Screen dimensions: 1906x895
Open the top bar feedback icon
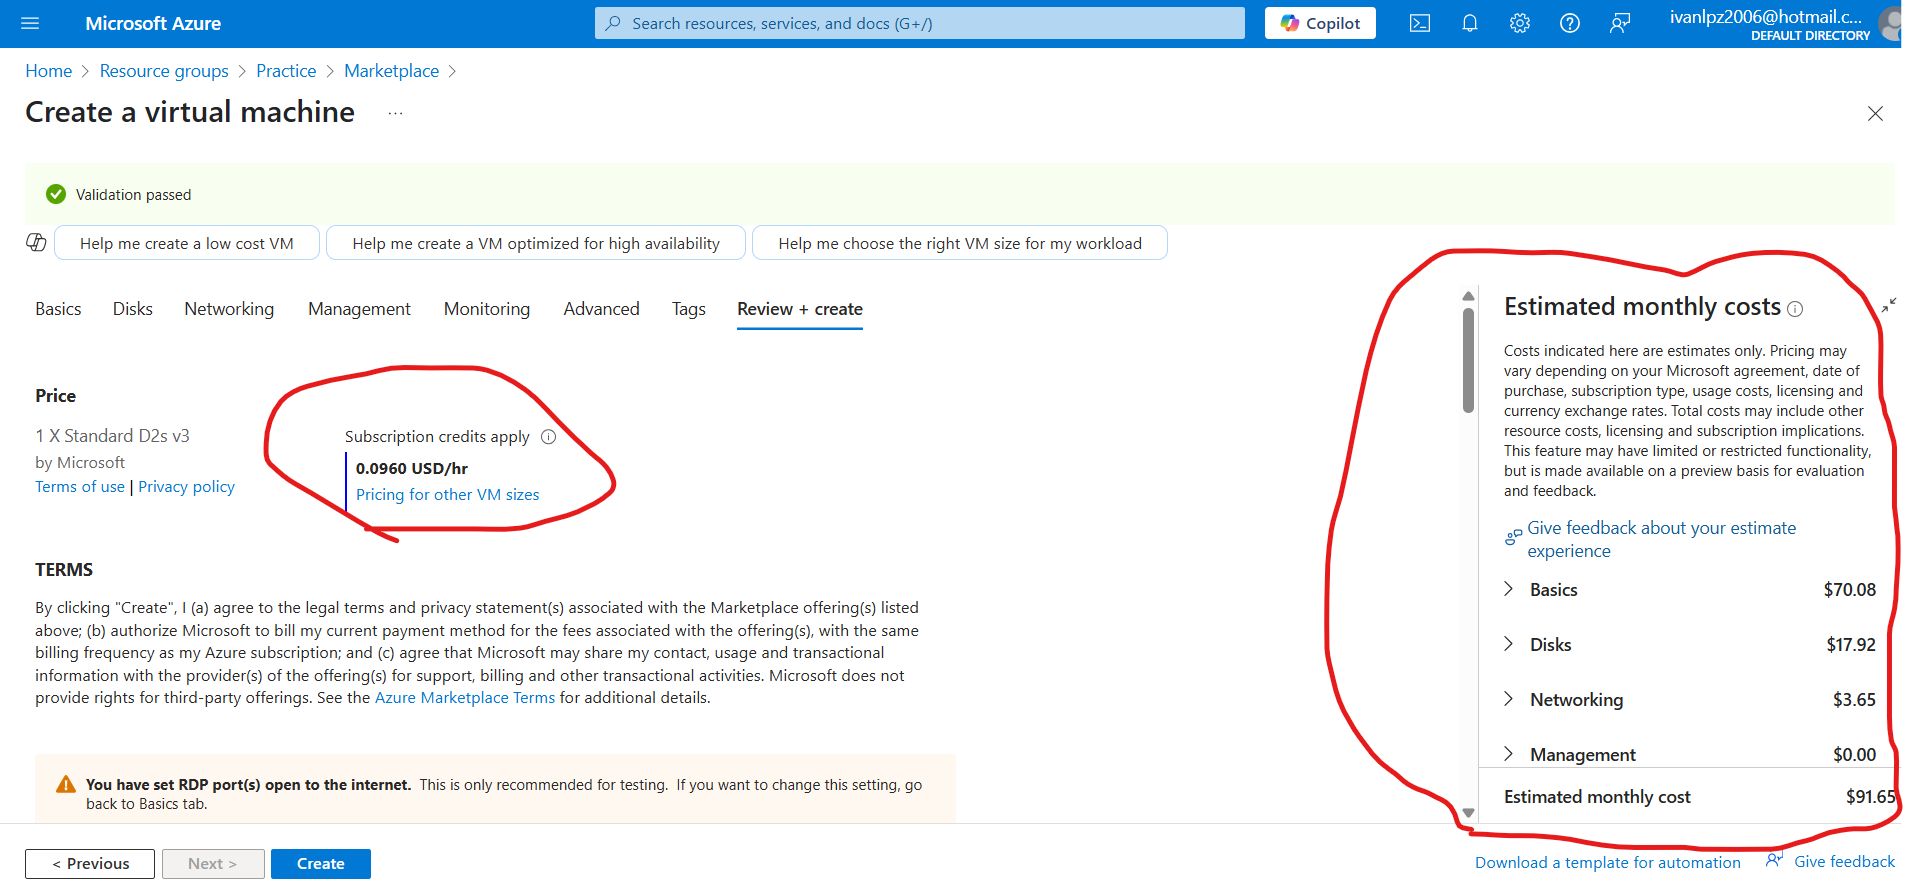[x=1620, y=23]
